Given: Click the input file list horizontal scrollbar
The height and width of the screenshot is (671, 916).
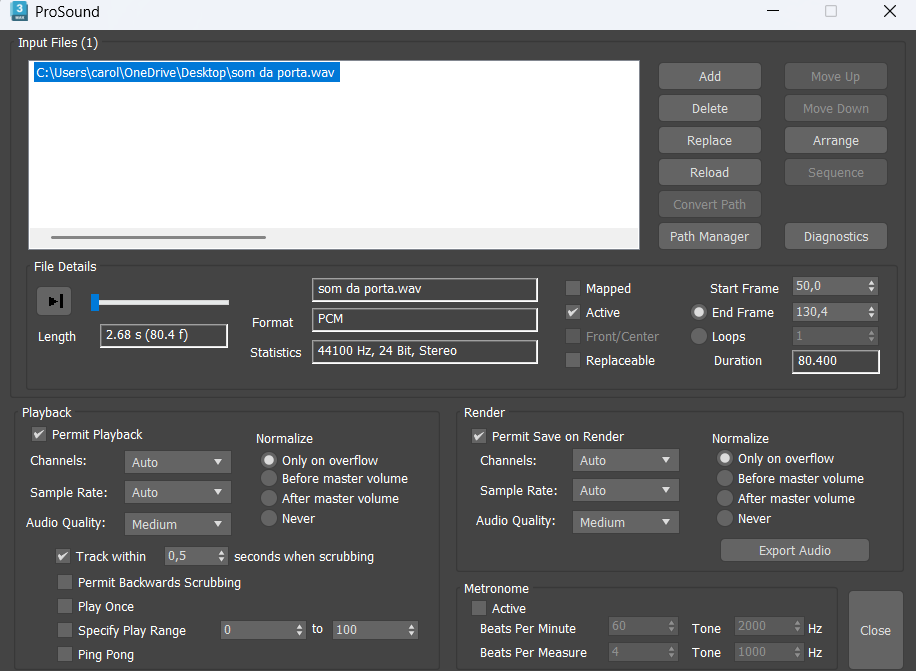Looking at the screenshot, I should tap(158, 238).
